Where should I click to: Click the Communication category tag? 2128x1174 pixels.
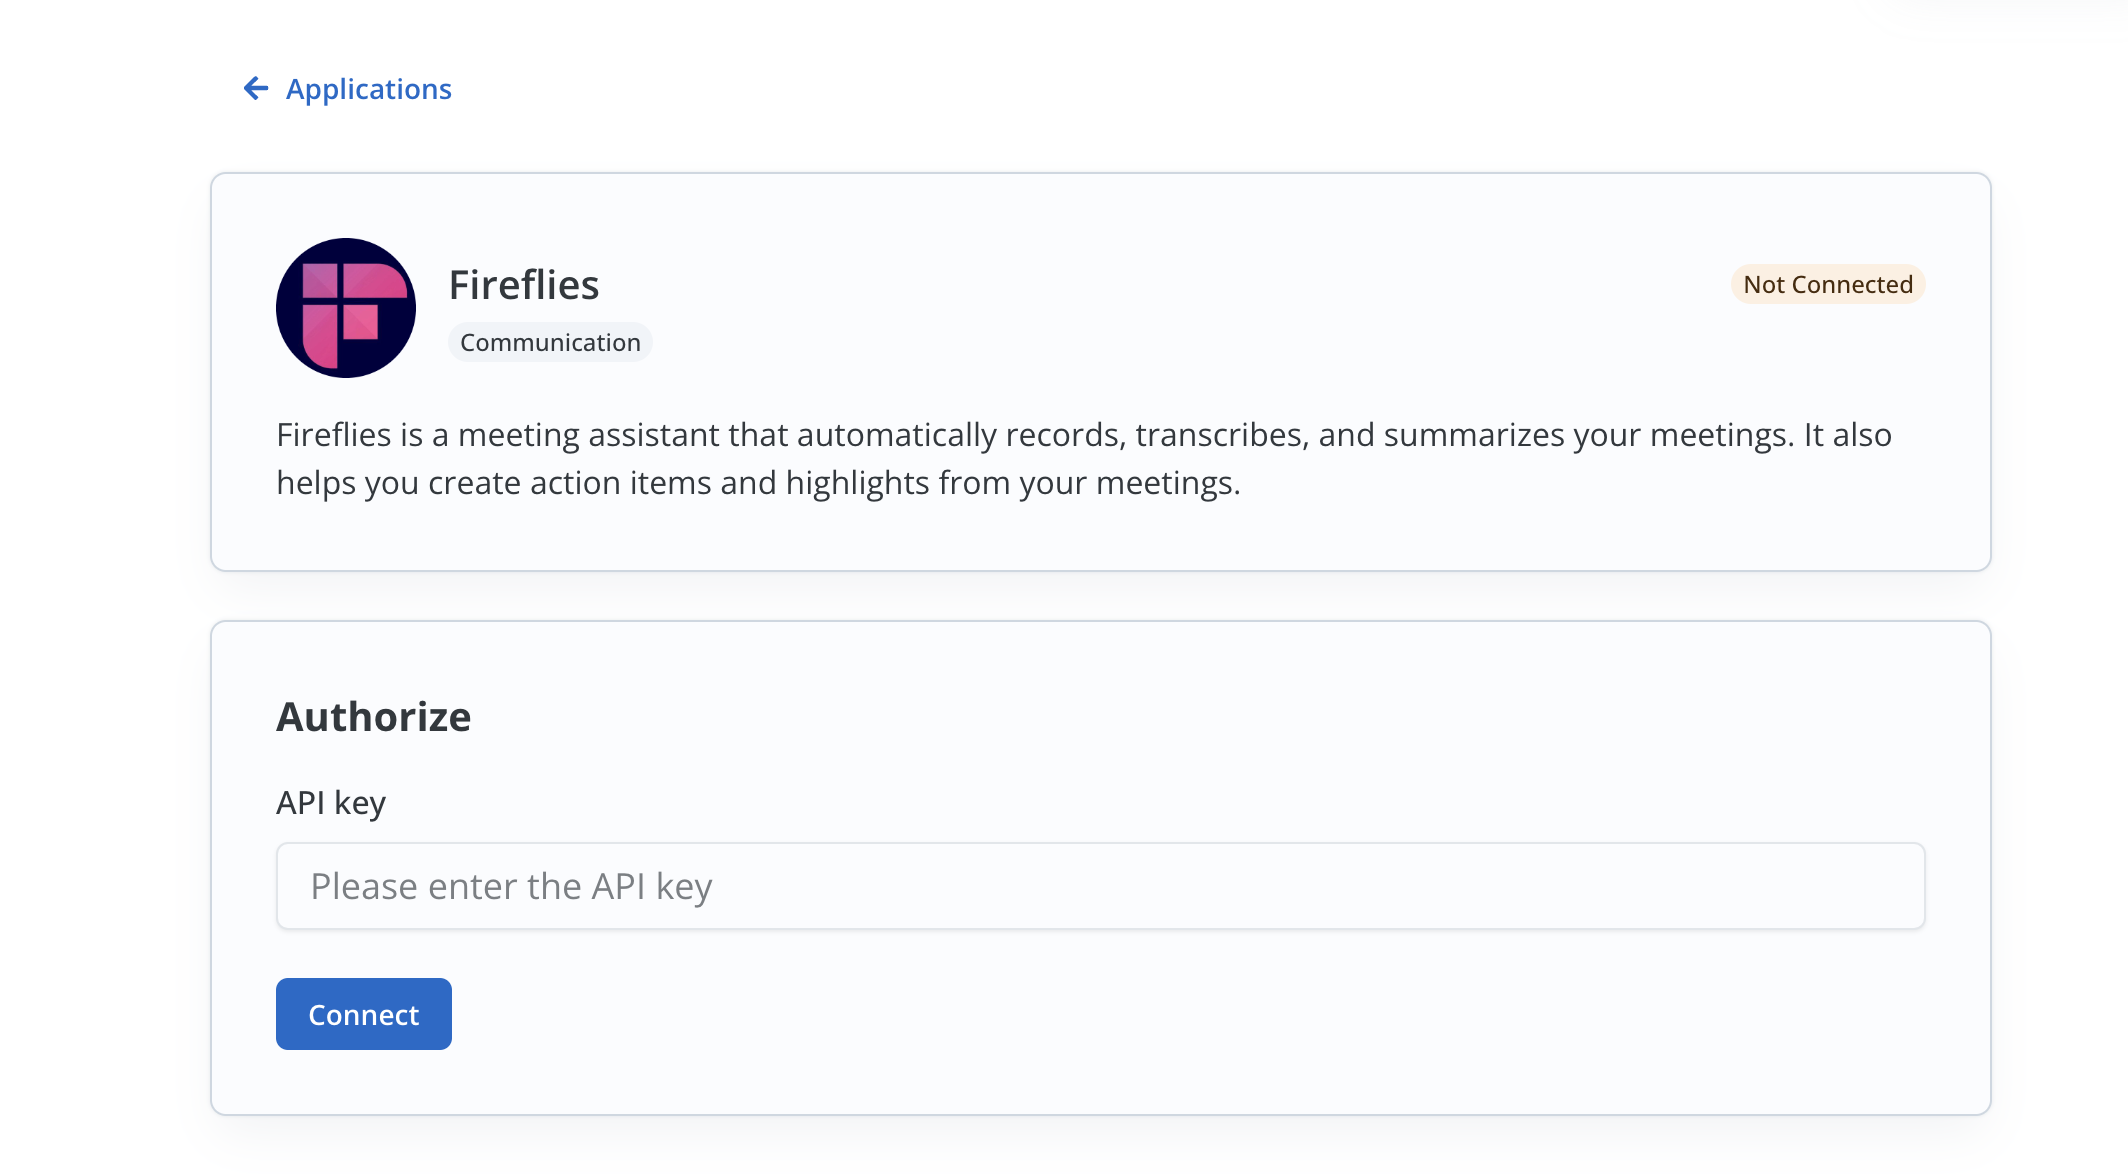(550, 342)
